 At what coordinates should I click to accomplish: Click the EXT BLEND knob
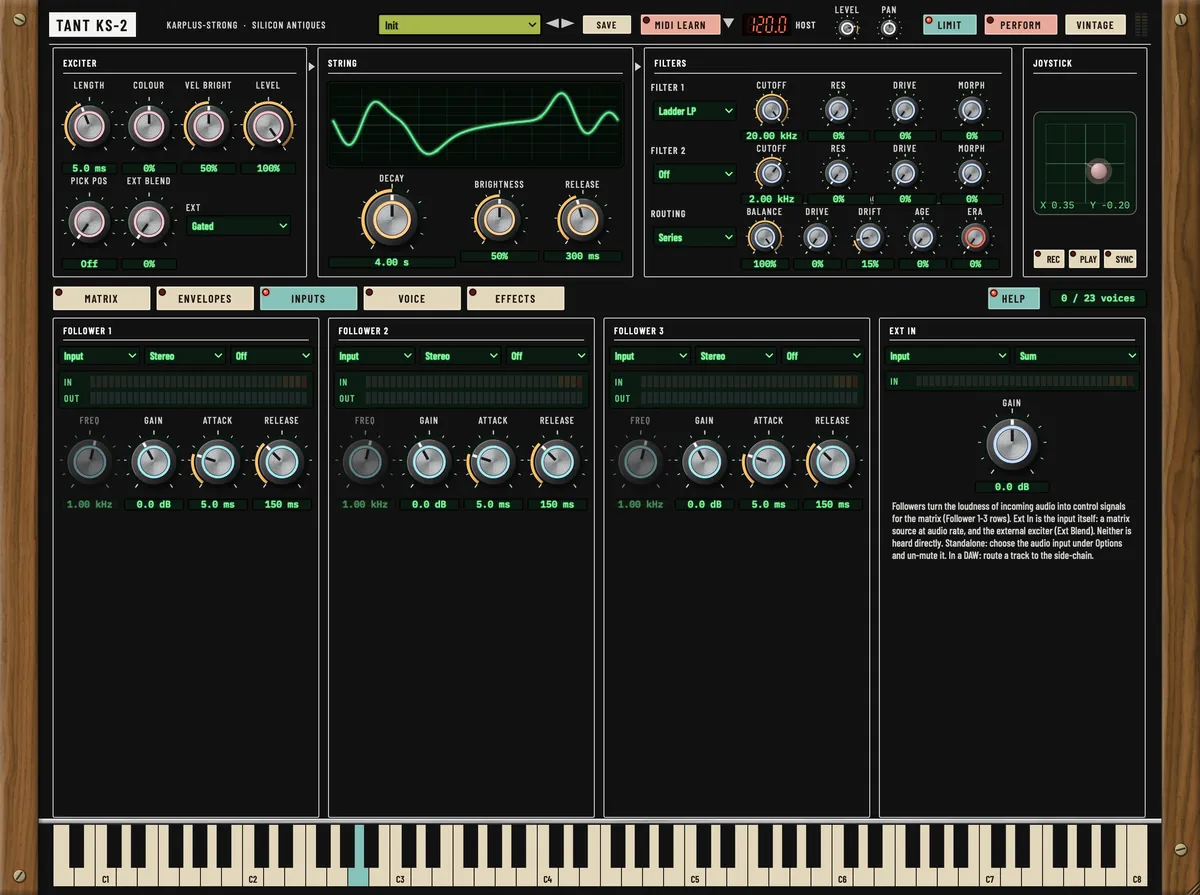pos(148,221)
